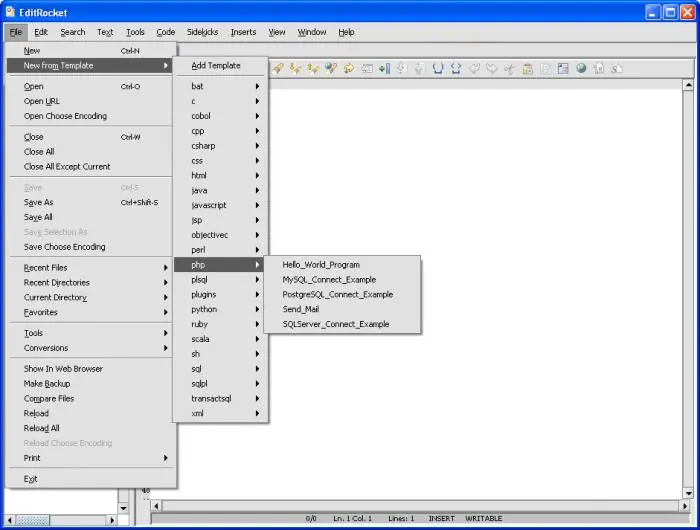Viewport: 700px width, 530px height.
Task: Choose Save As from File menu
Action: (91, 202)
